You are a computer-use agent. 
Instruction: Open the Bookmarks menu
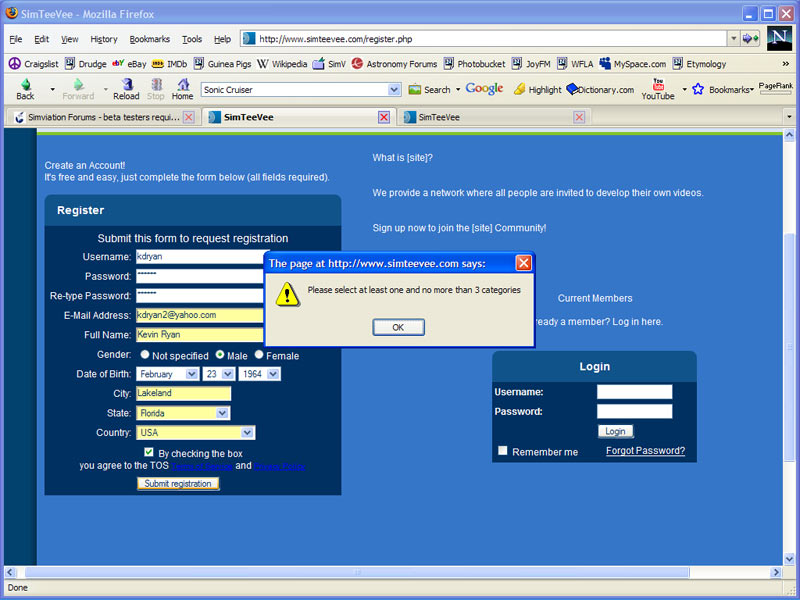click(x=149, y=39)
